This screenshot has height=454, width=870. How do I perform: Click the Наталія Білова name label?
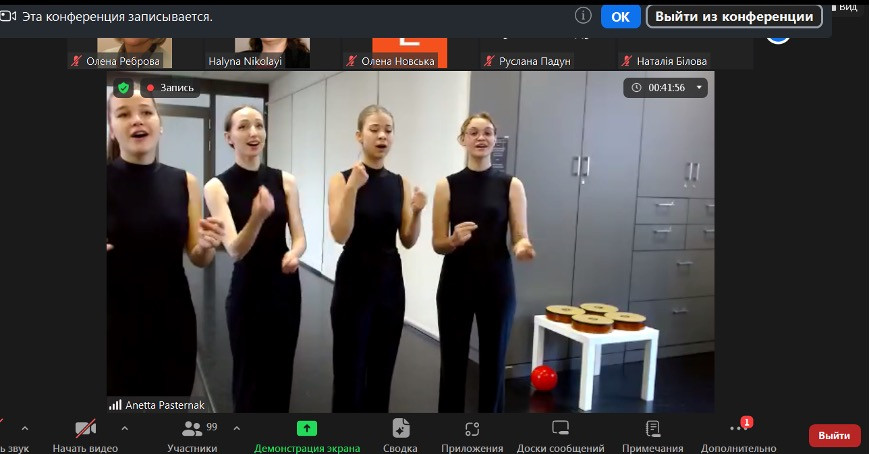[671, 61]
